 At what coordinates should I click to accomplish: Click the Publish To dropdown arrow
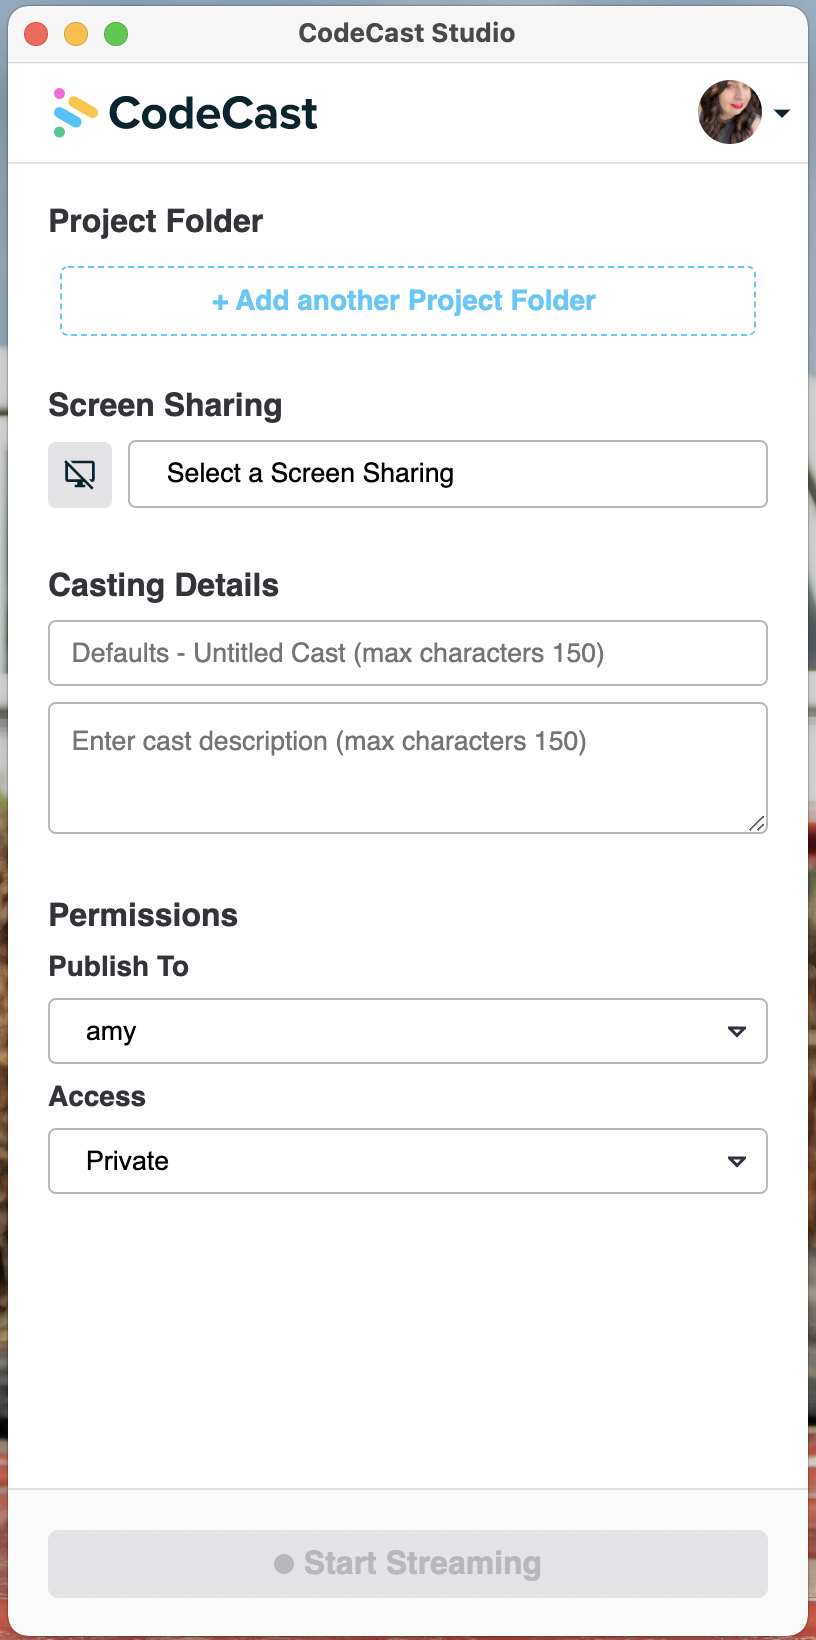(737, 1031)
